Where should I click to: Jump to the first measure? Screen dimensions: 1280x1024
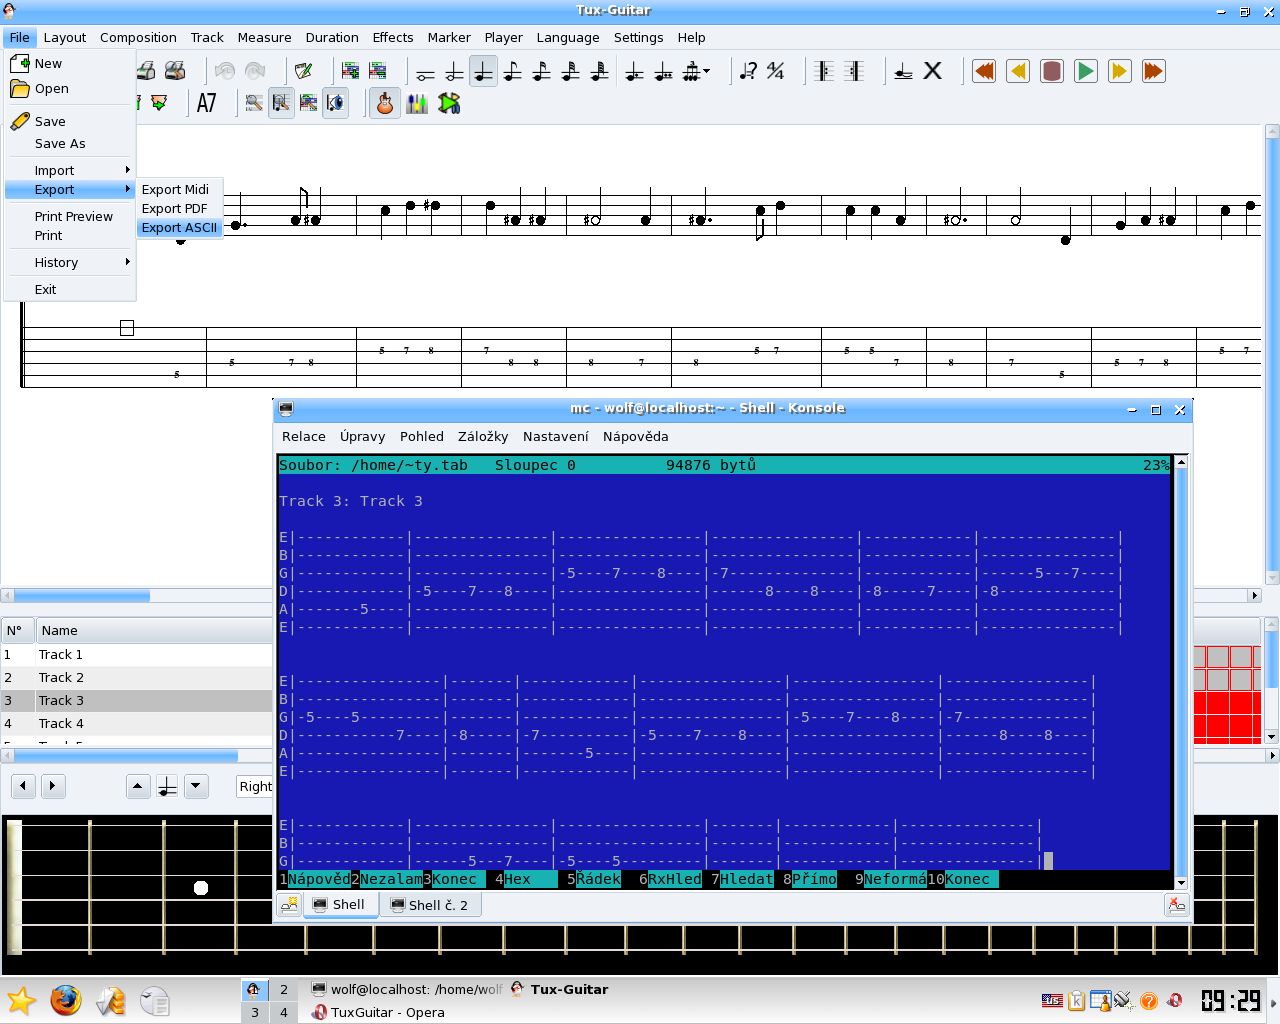[984, 72]
